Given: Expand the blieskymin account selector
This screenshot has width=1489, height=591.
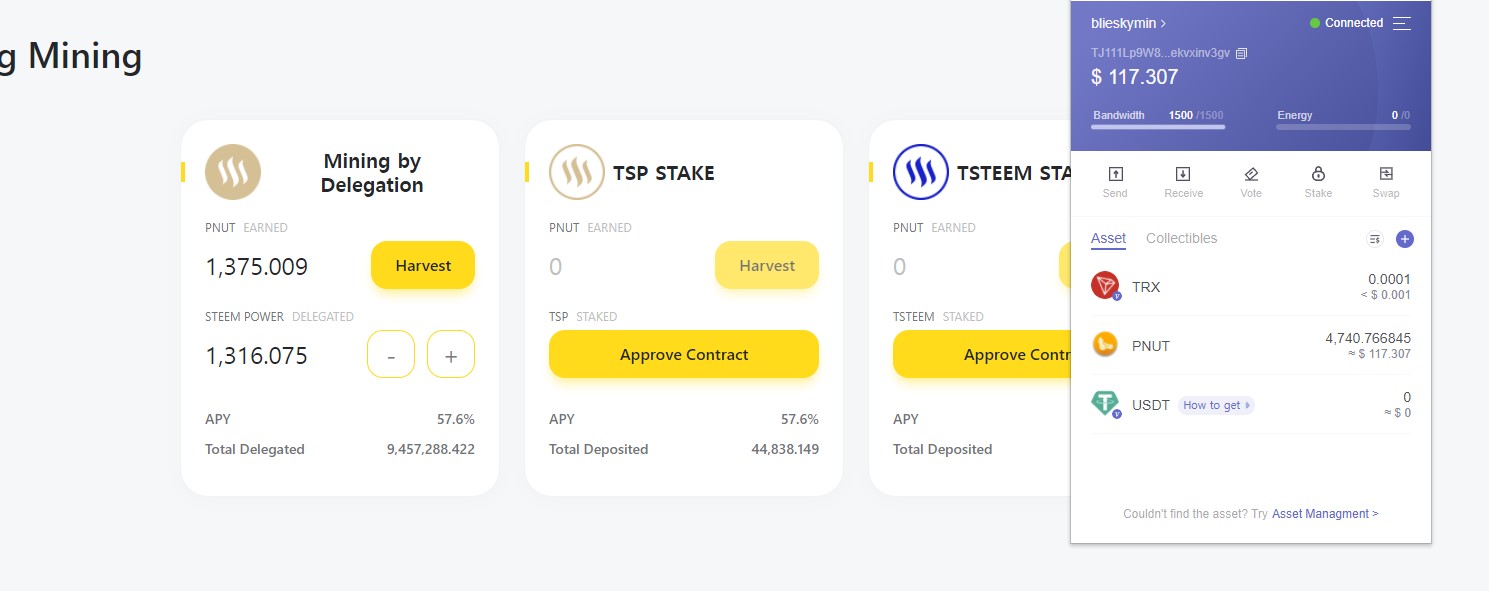Looking at the screenshot, I should [1128, 23].
